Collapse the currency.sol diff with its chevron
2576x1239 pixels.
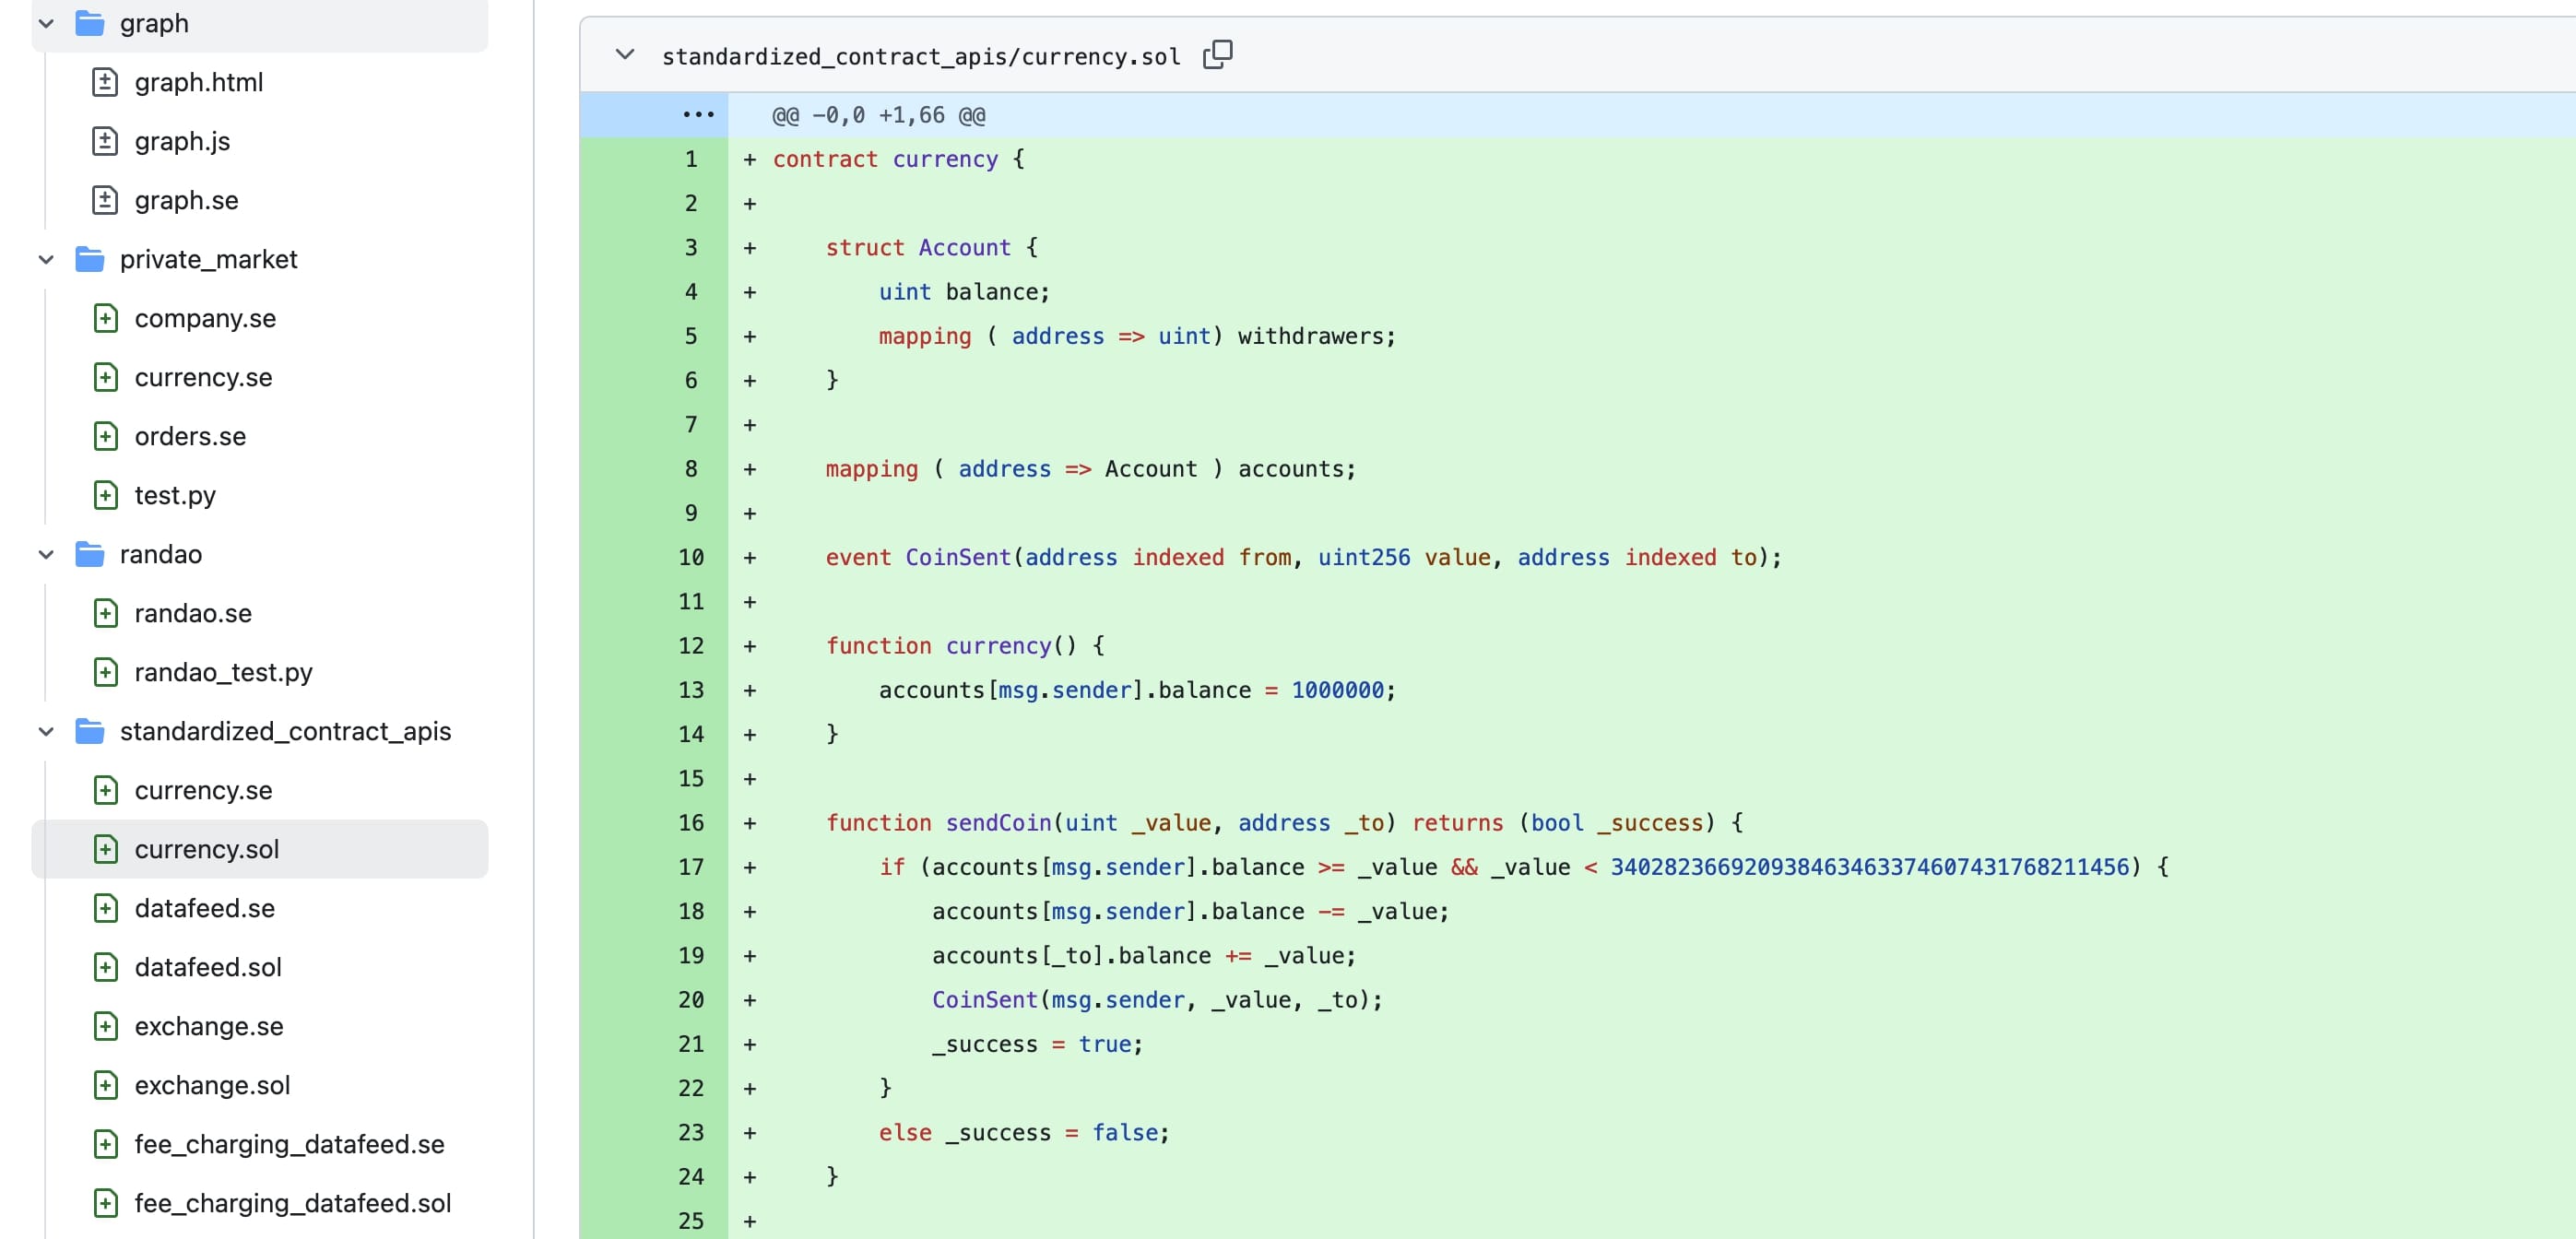[x=625, y=54]
